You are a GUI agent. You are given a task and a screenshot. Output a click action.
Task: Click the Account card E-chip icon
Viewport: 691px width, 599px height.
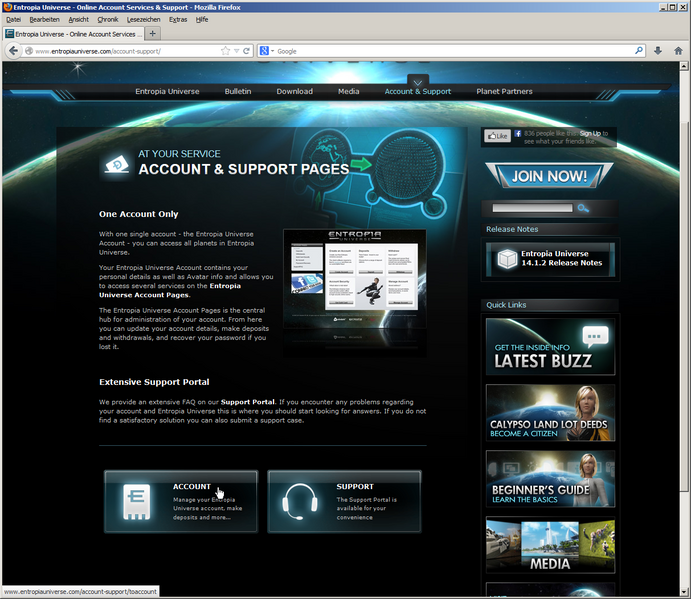click(137, 502)
